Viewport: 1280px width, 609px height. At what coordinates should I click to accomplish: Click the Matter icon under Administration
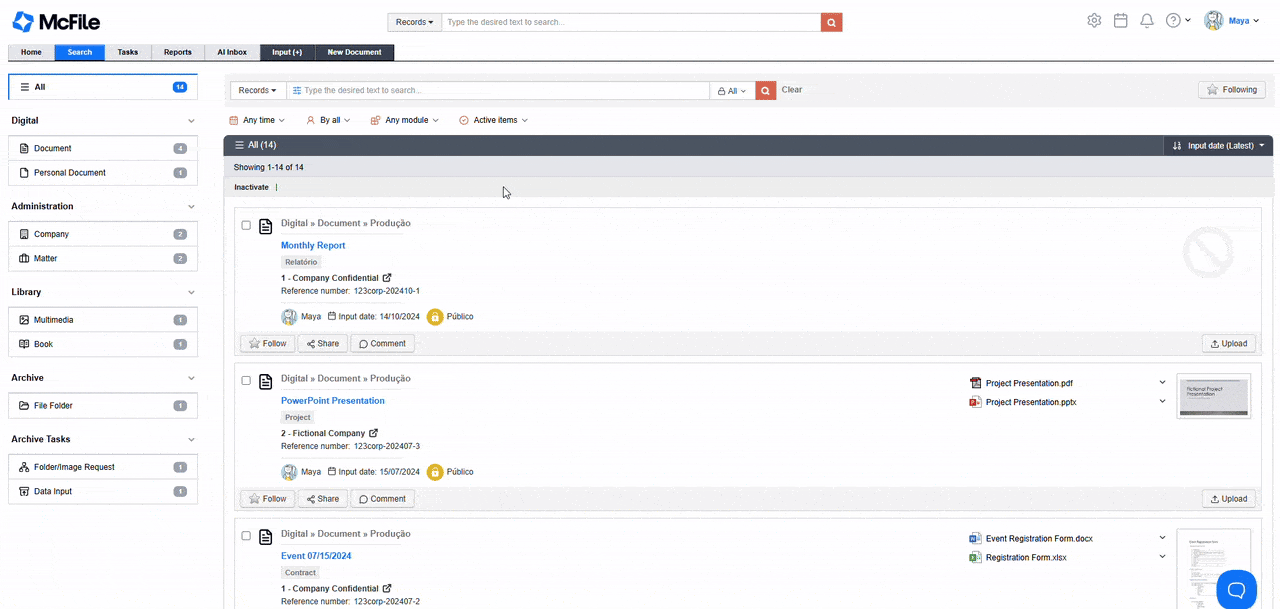pyautogui.click(x=23, y=258)
